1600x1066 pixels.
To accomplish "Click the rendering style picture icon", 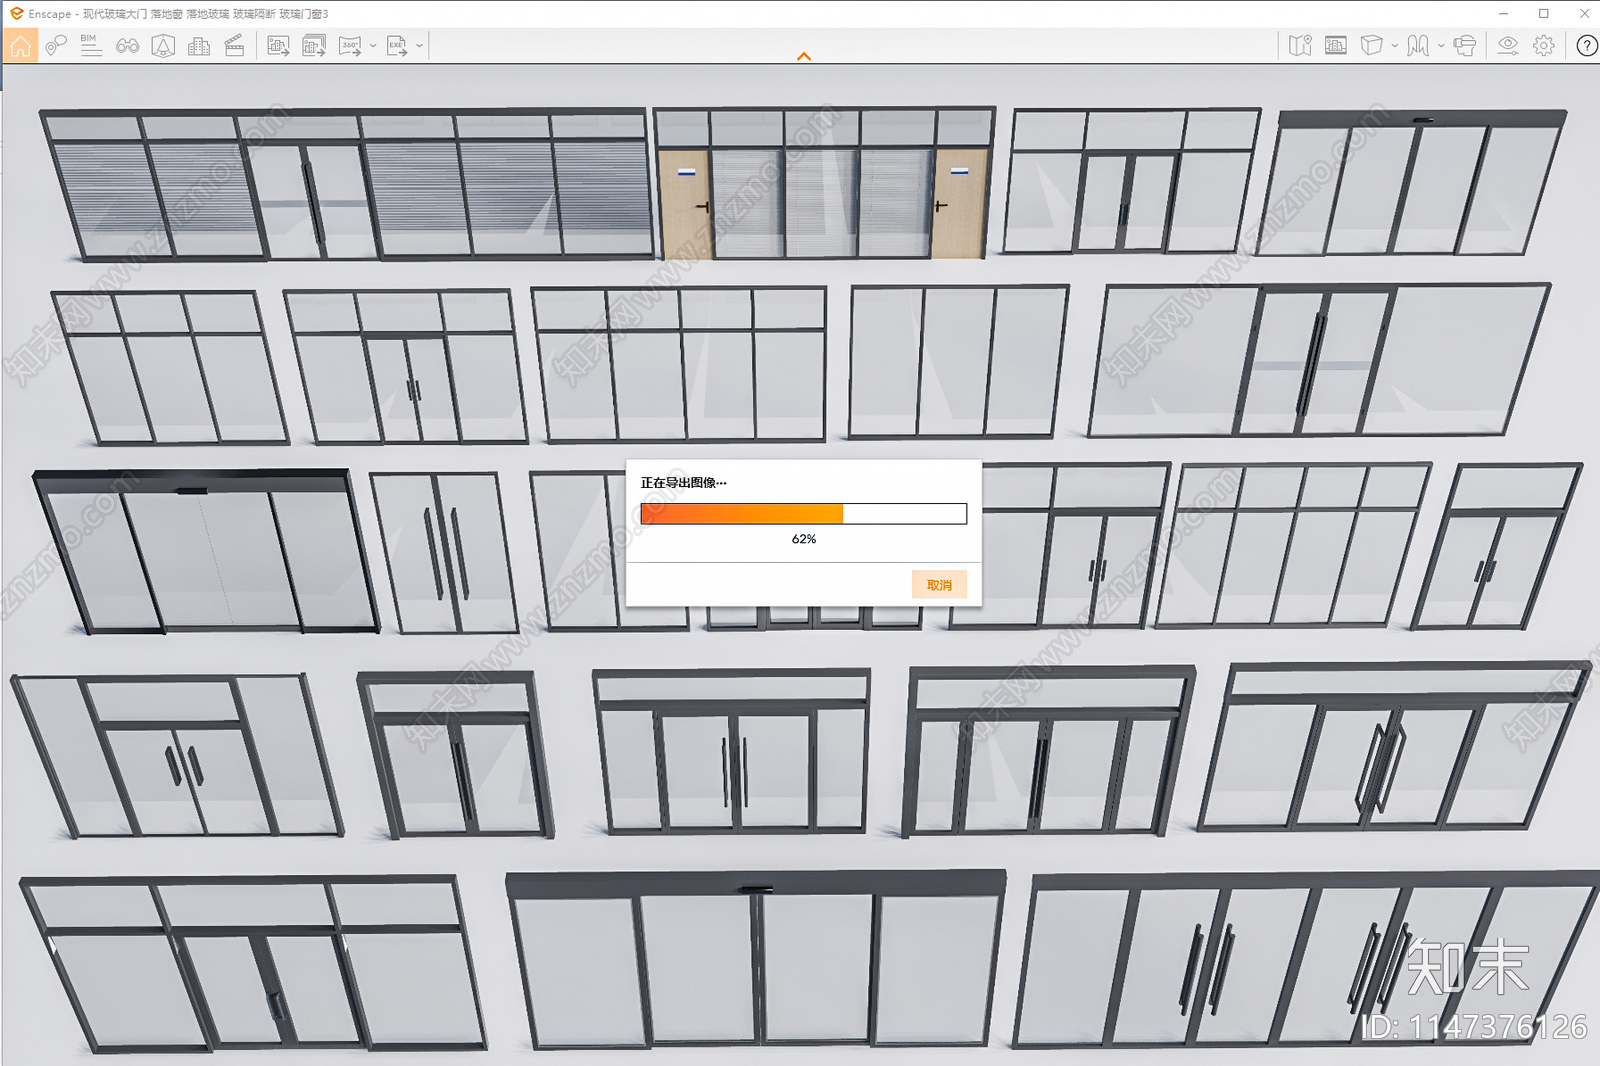I will click(1336, 46).
